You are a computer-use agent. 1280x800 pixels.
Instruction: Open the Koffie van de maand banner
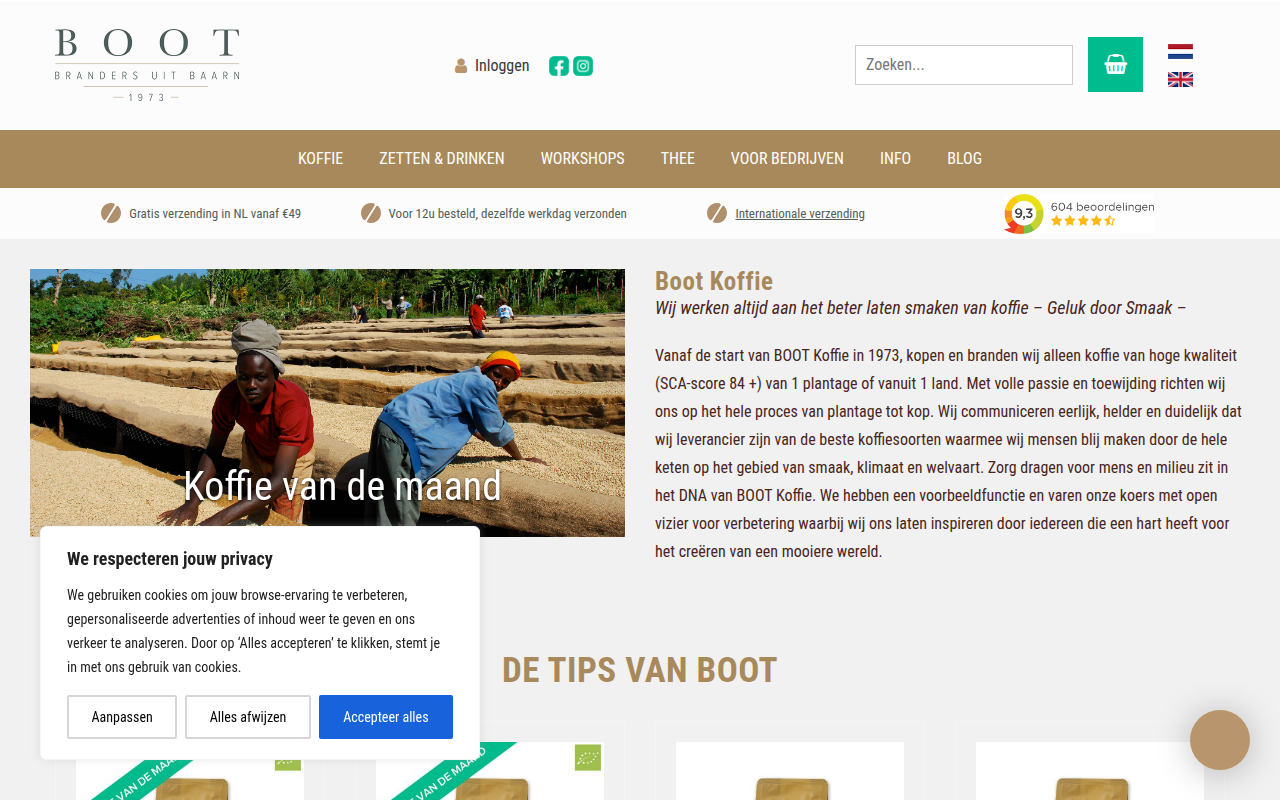327,403
